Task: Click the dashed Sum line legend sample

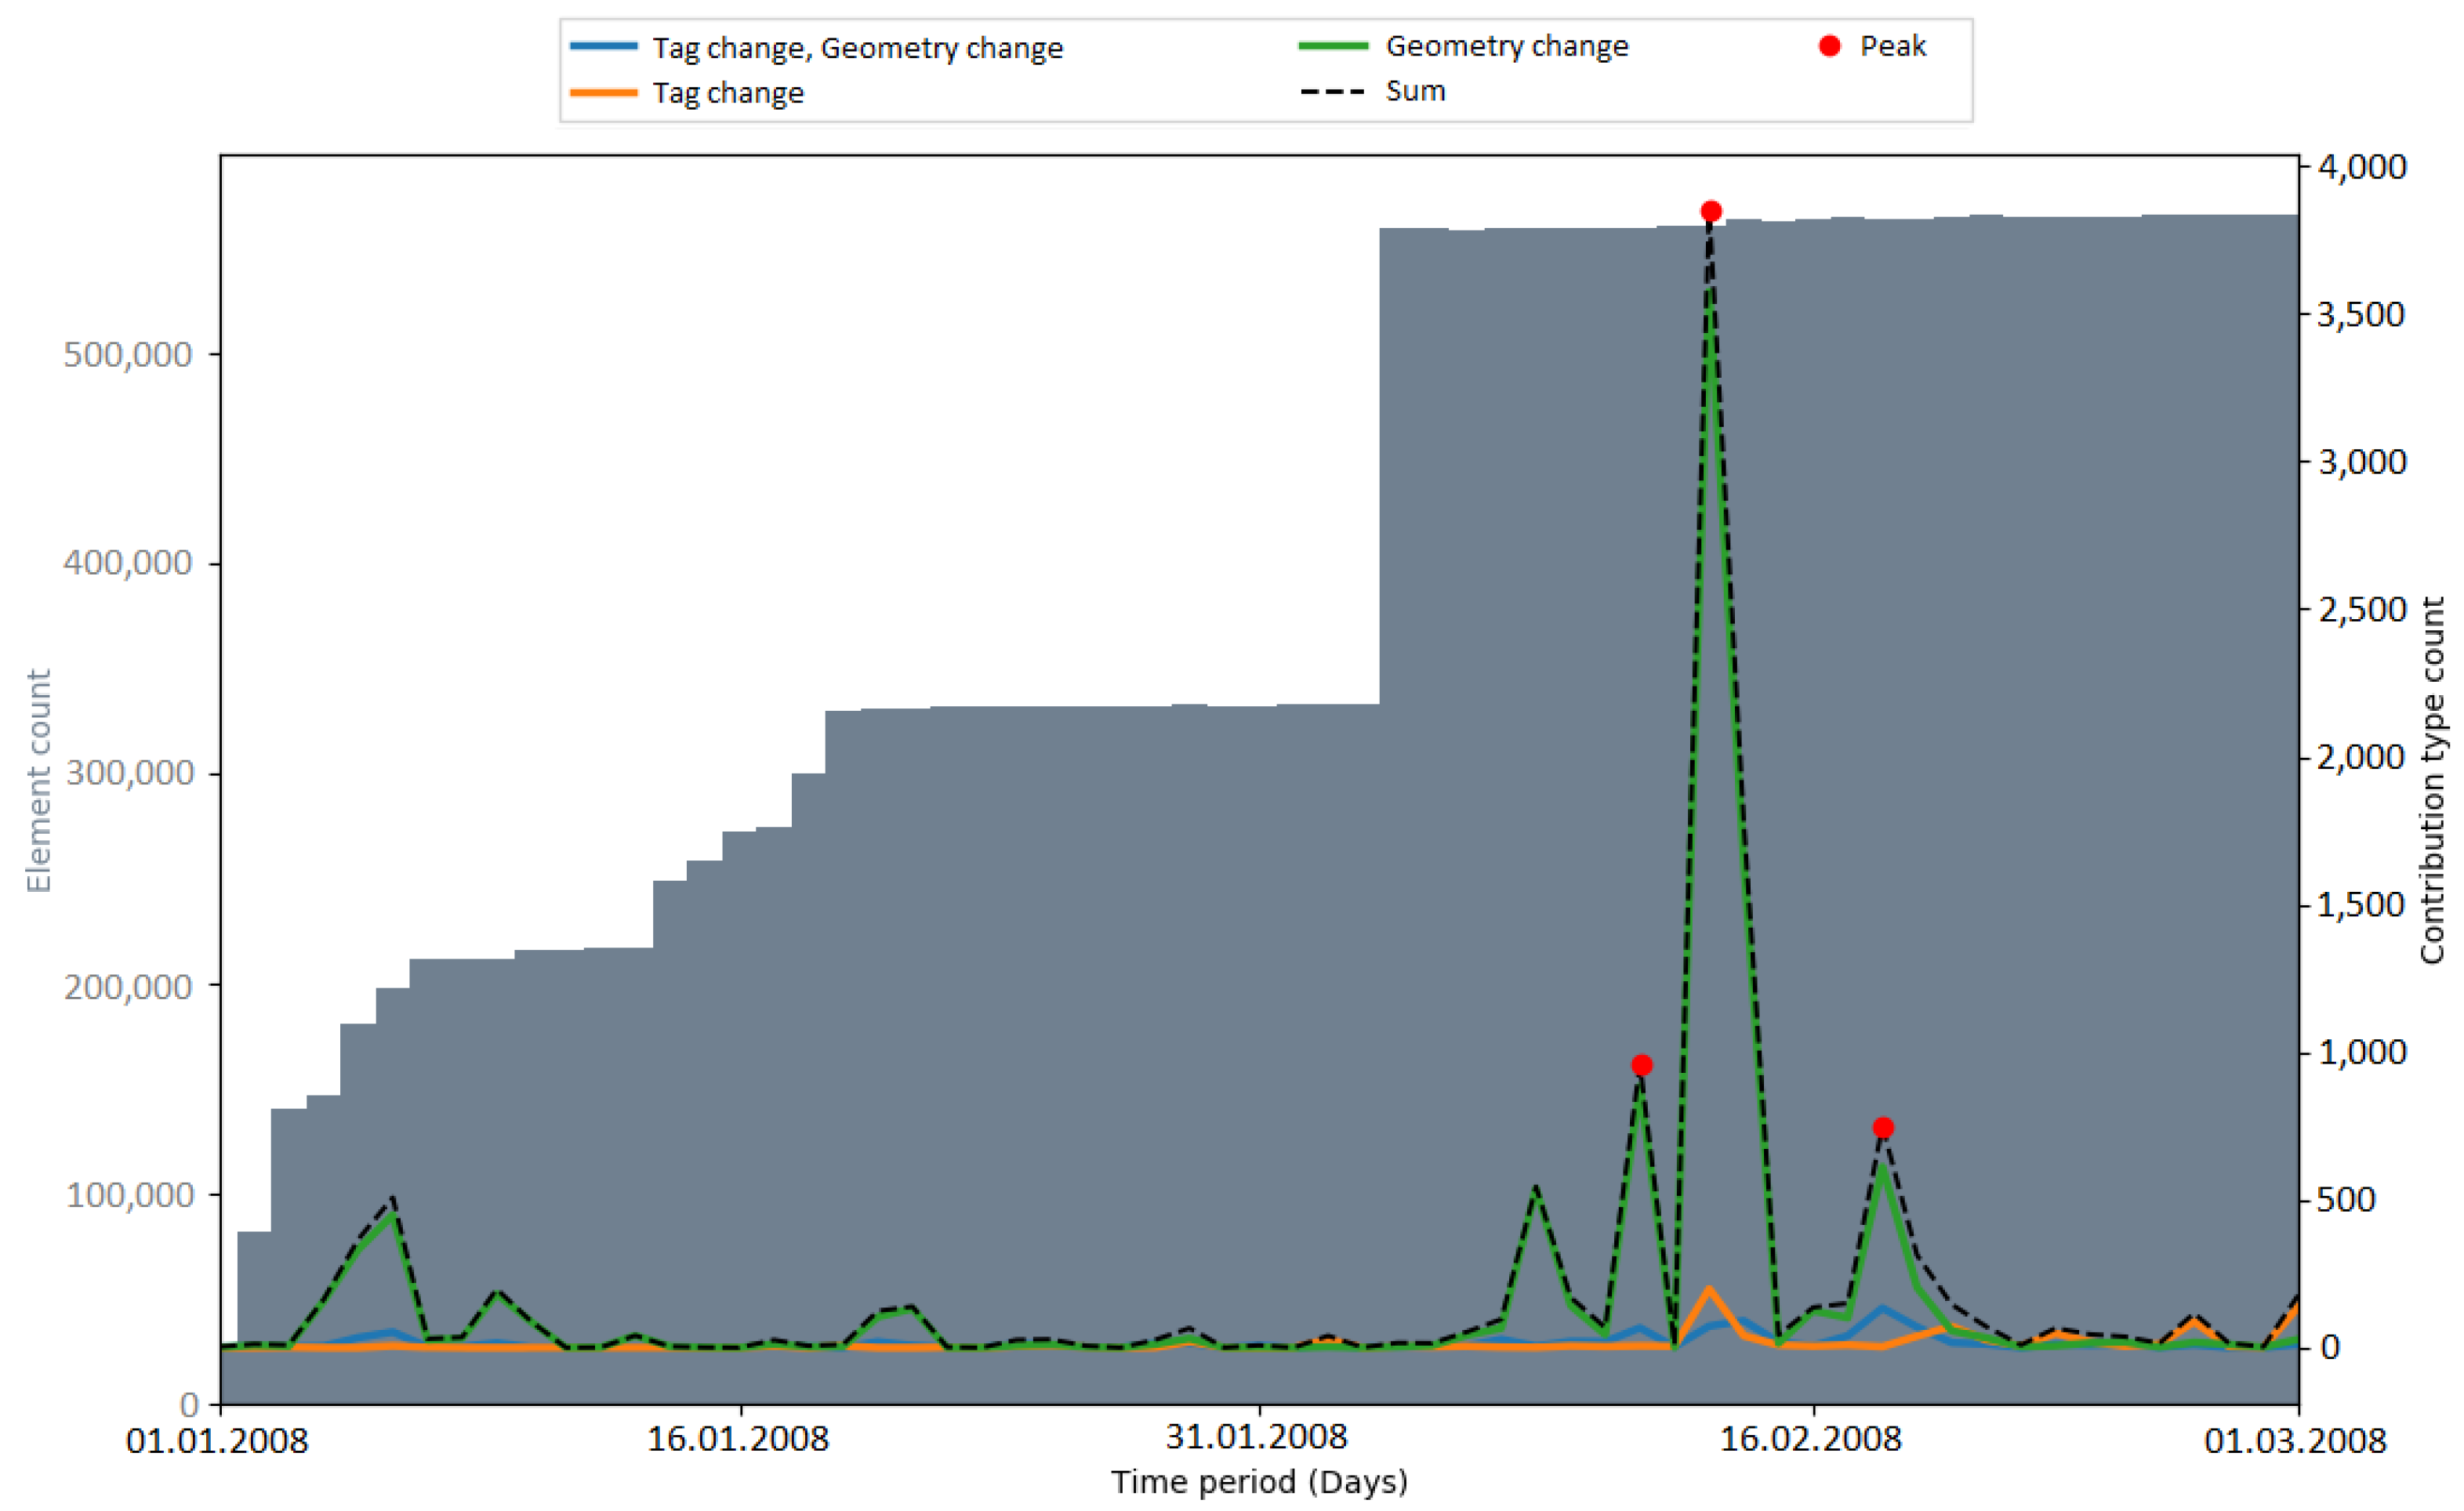Action: [1333, 92]
